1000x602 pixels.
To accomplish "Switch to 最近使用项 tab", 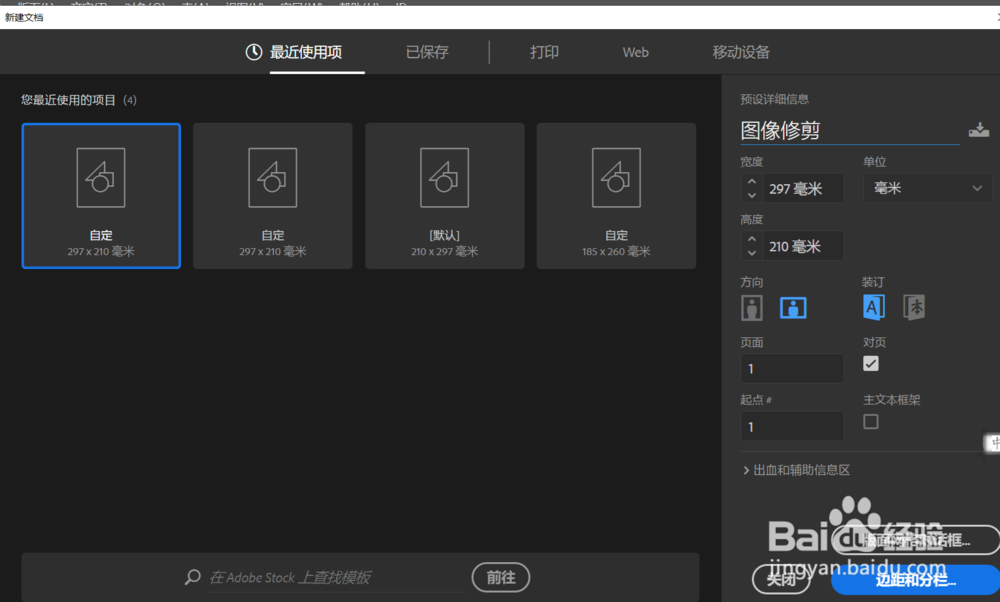I will coord(305,52).
